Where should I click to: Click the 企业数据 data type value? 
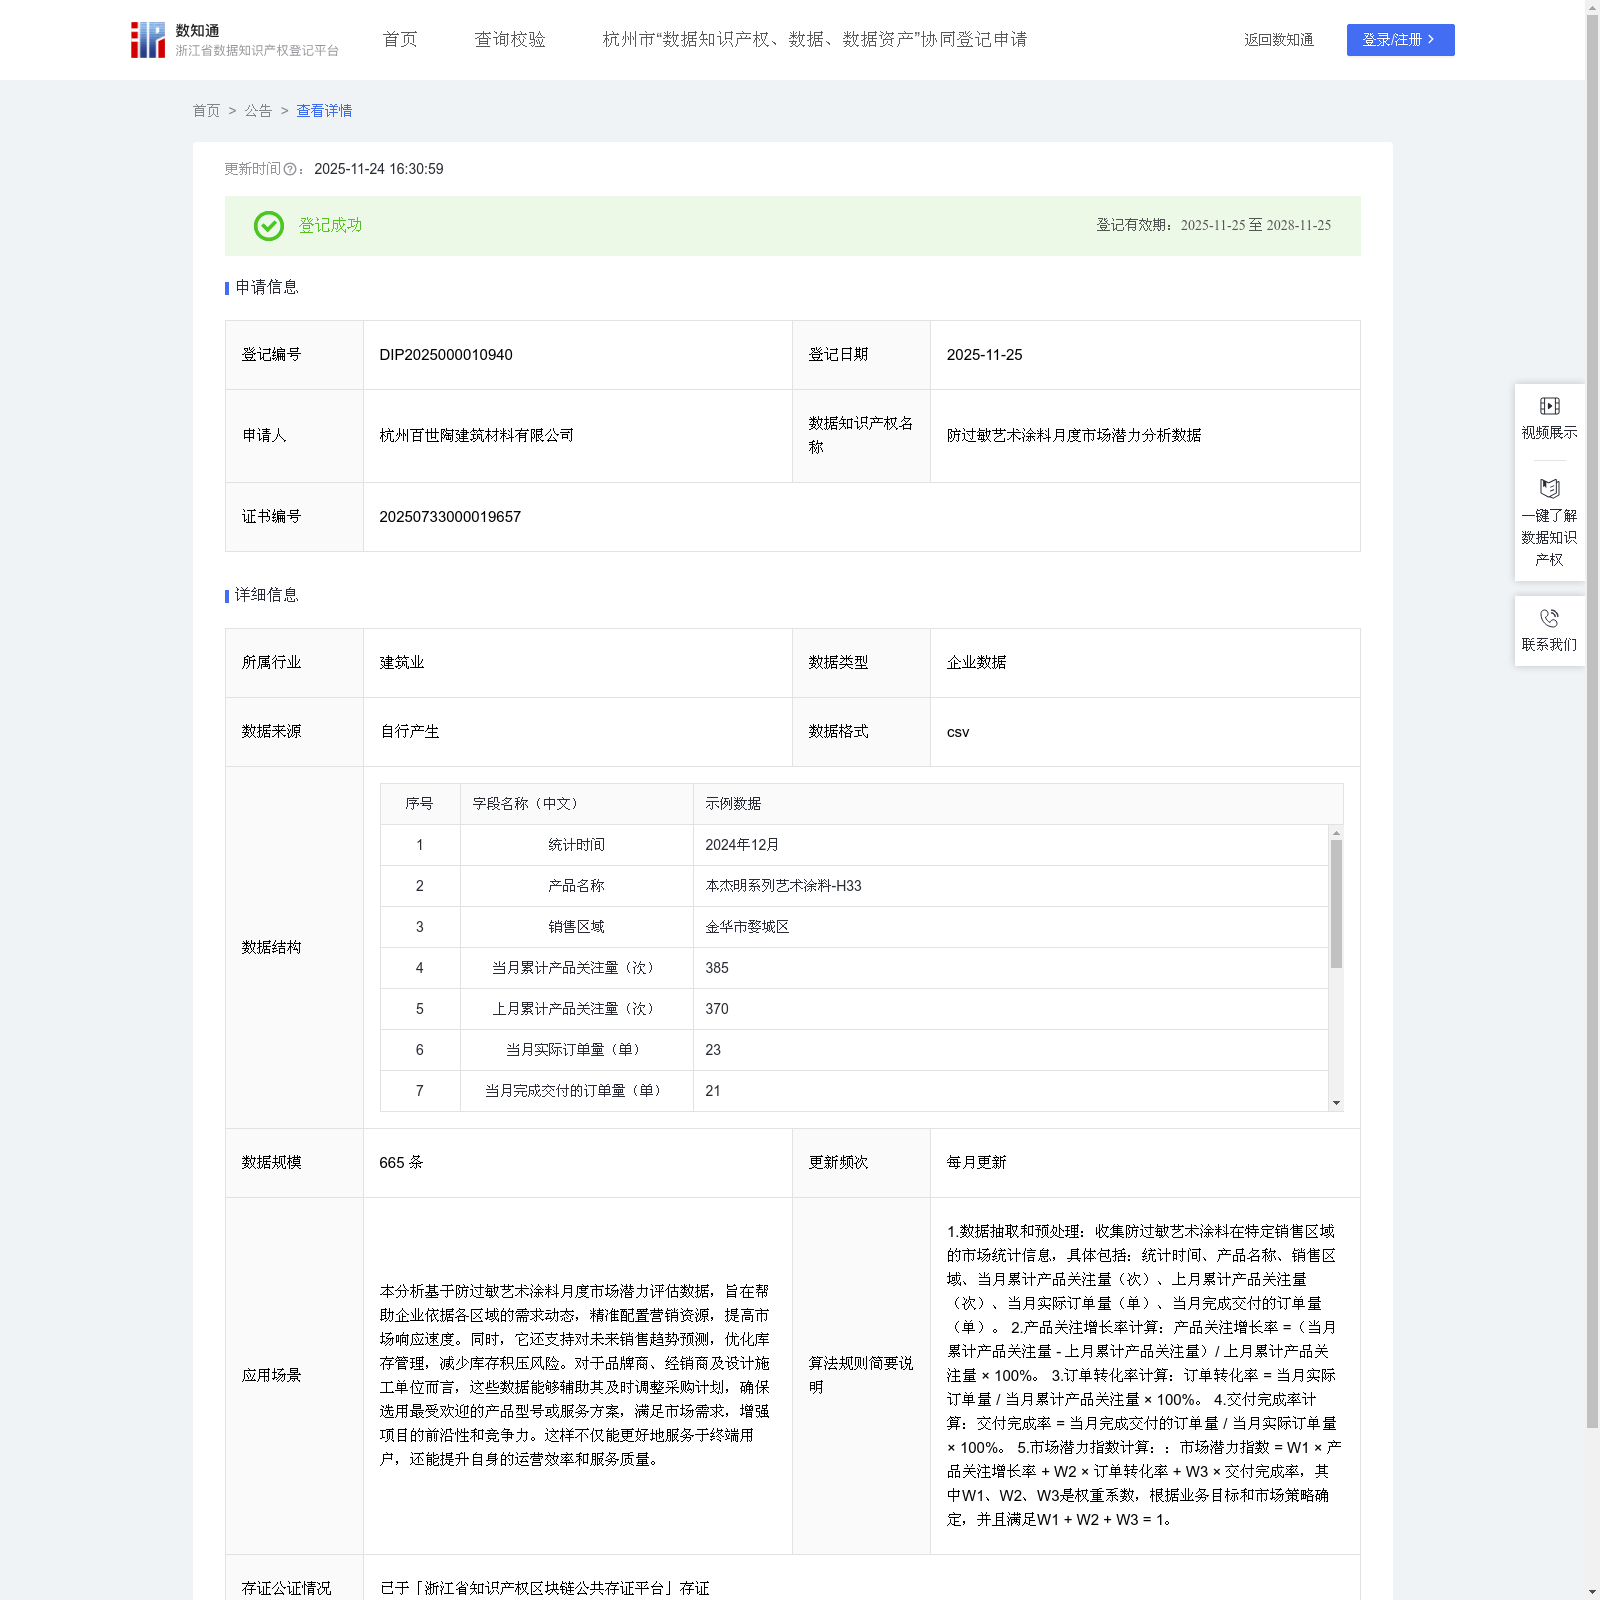[976, 663]
